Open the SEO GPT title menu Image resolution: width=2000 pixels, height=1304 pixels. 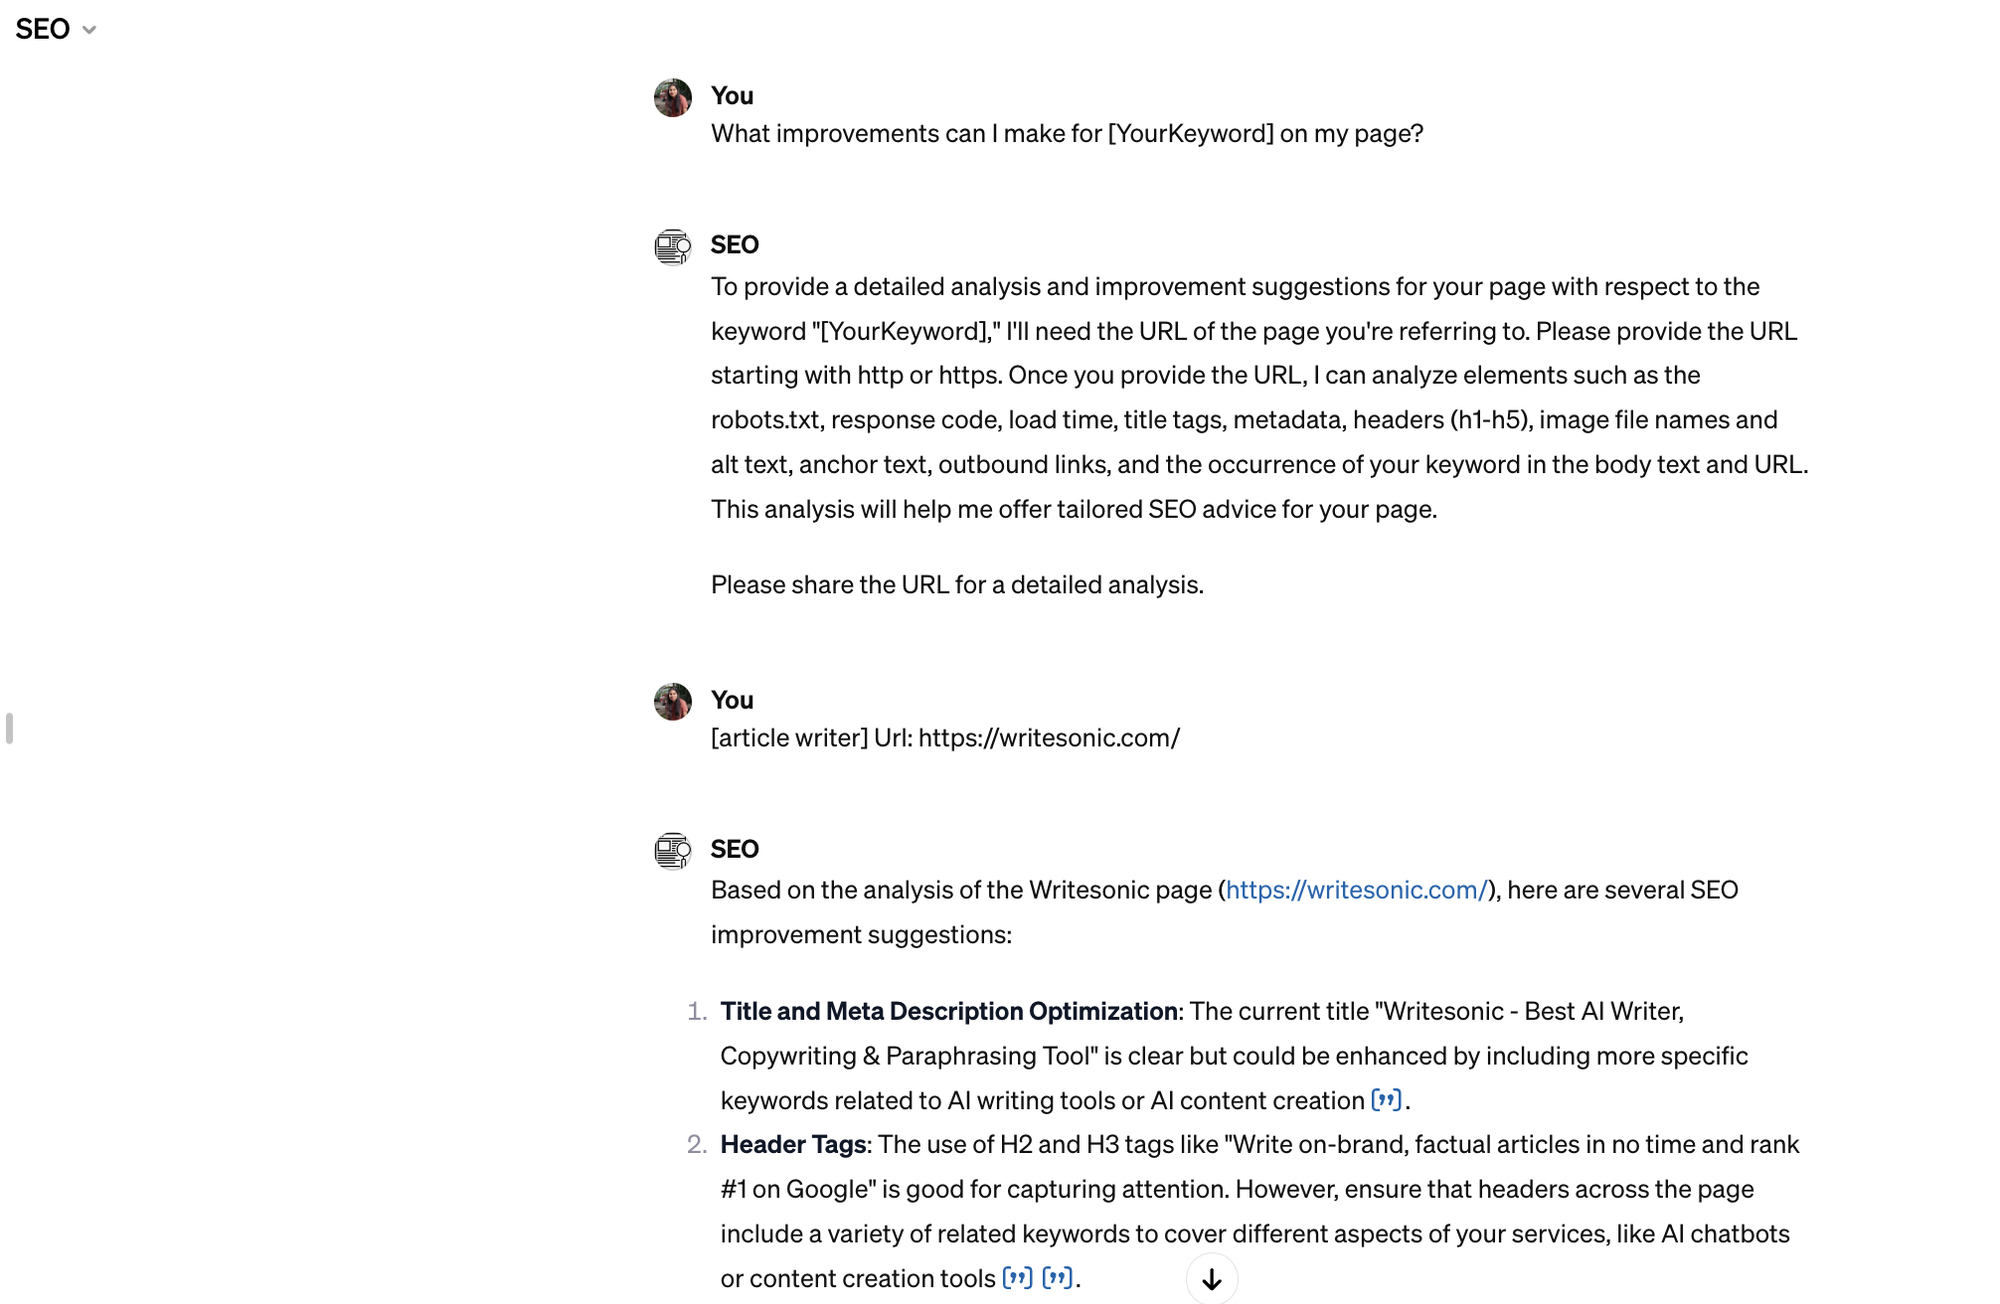pos(56,29)
